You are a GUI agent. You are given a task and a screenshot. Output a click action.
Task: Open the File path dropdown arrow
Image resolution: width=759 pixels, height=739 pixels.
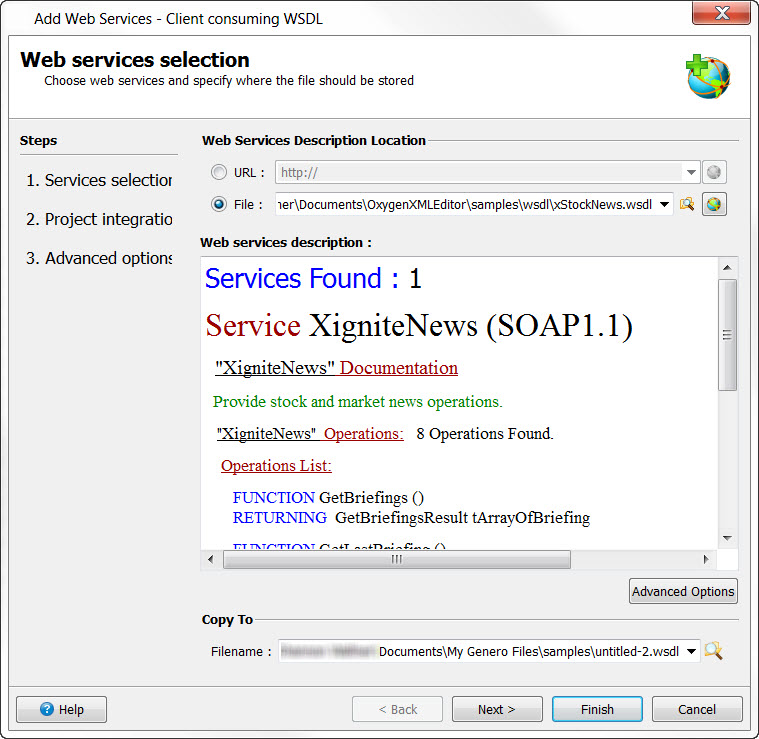click(665, 204)
